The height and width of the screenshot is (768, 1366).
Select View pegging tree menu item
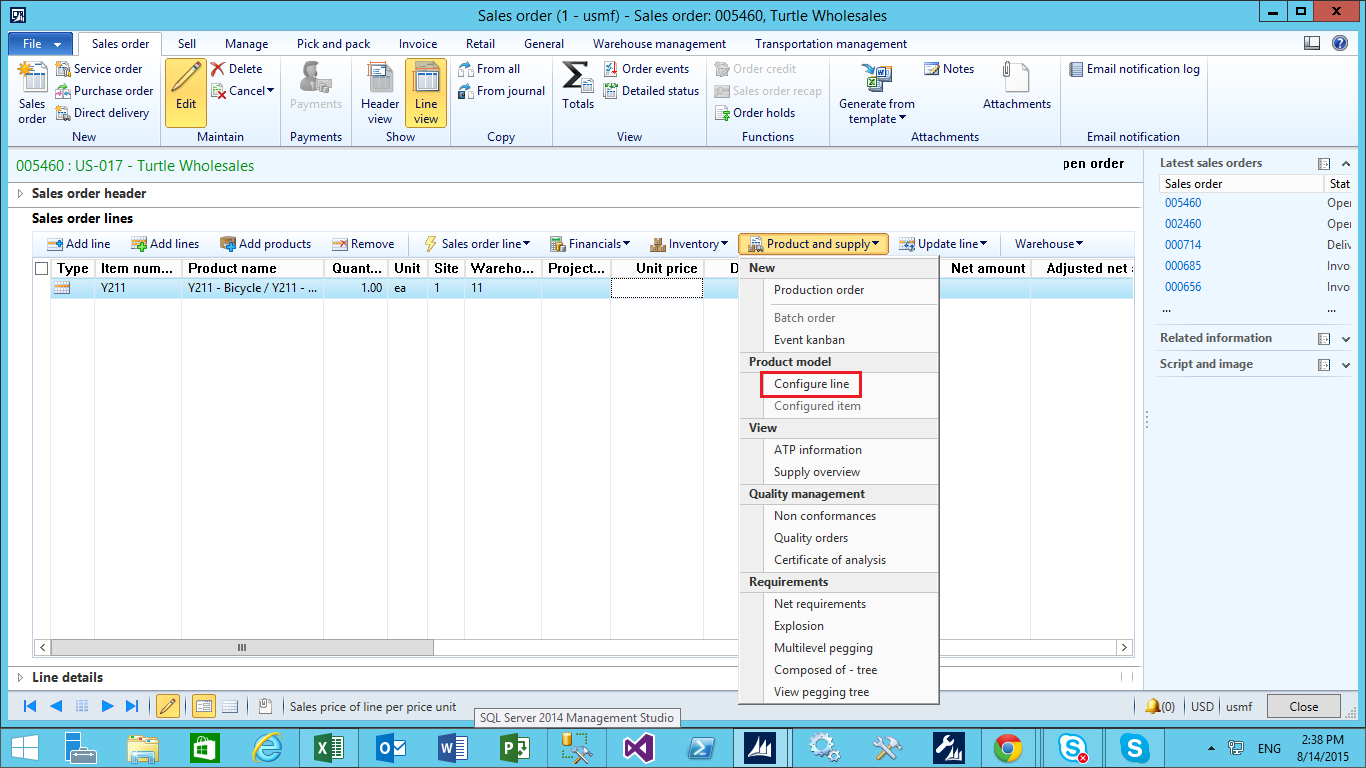(x=821, y=692)
